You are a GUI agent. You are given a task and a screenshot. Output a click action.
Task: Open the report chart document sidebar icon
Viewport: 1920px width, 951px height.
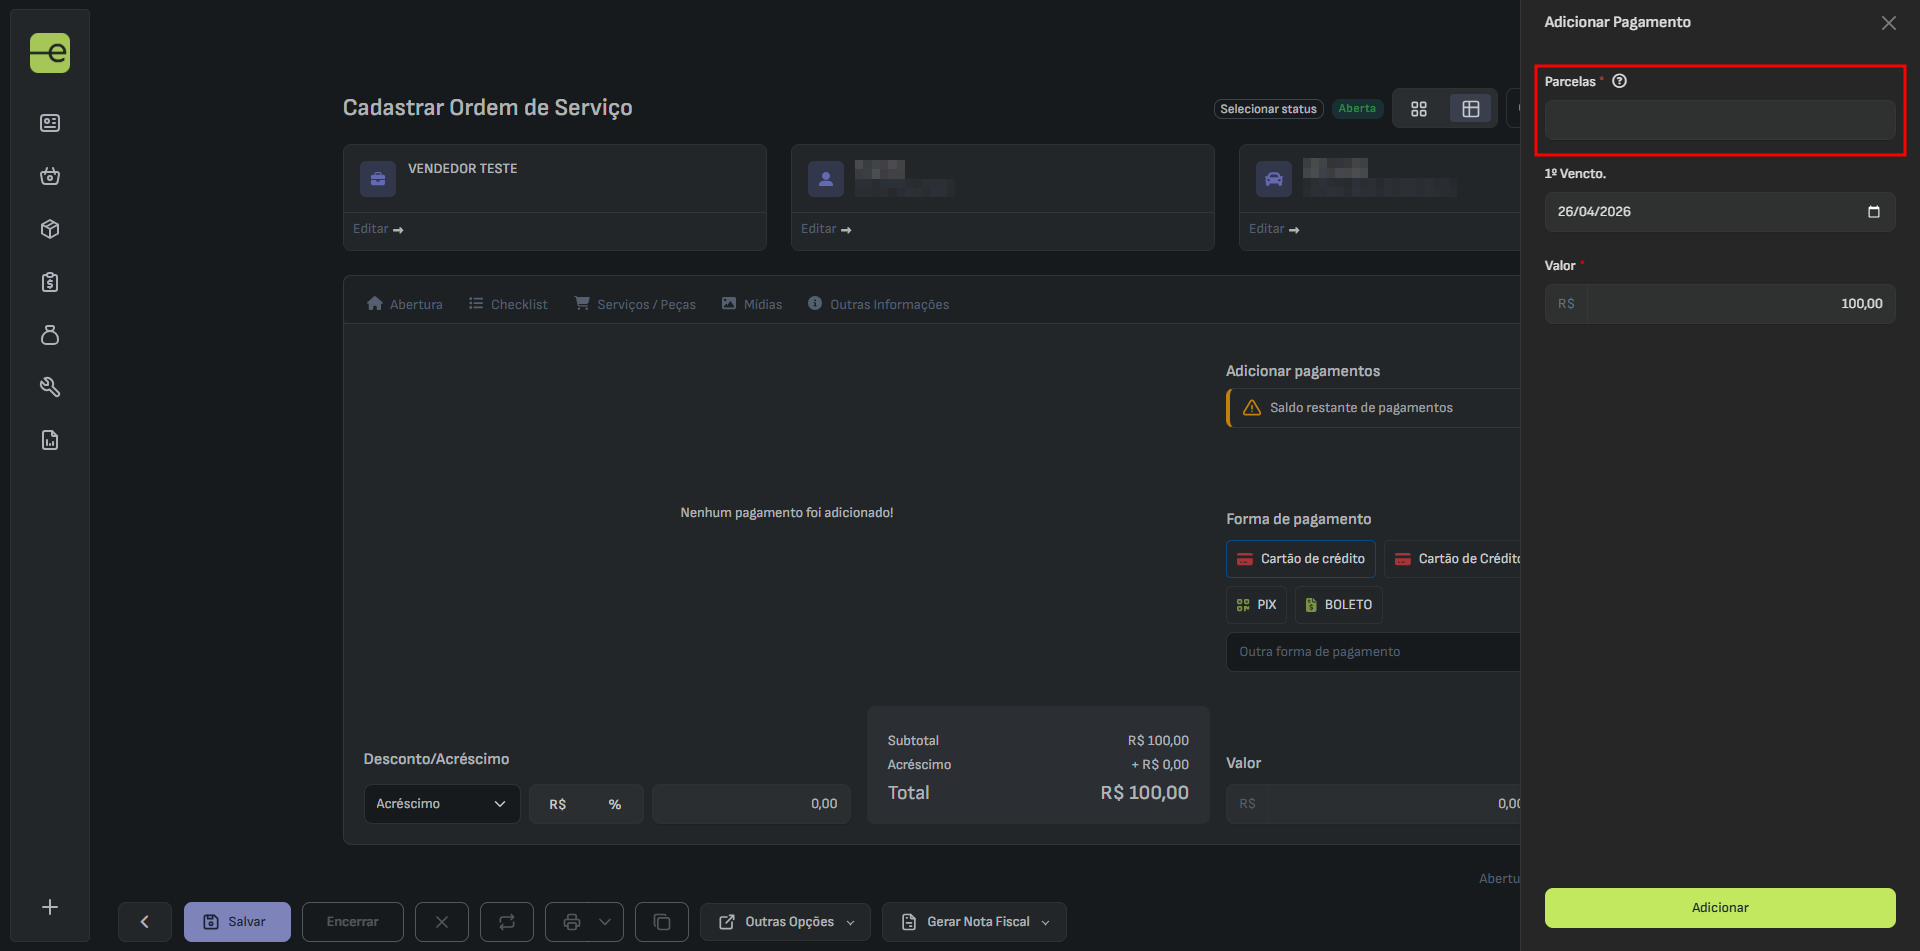[x=50, y=440]
